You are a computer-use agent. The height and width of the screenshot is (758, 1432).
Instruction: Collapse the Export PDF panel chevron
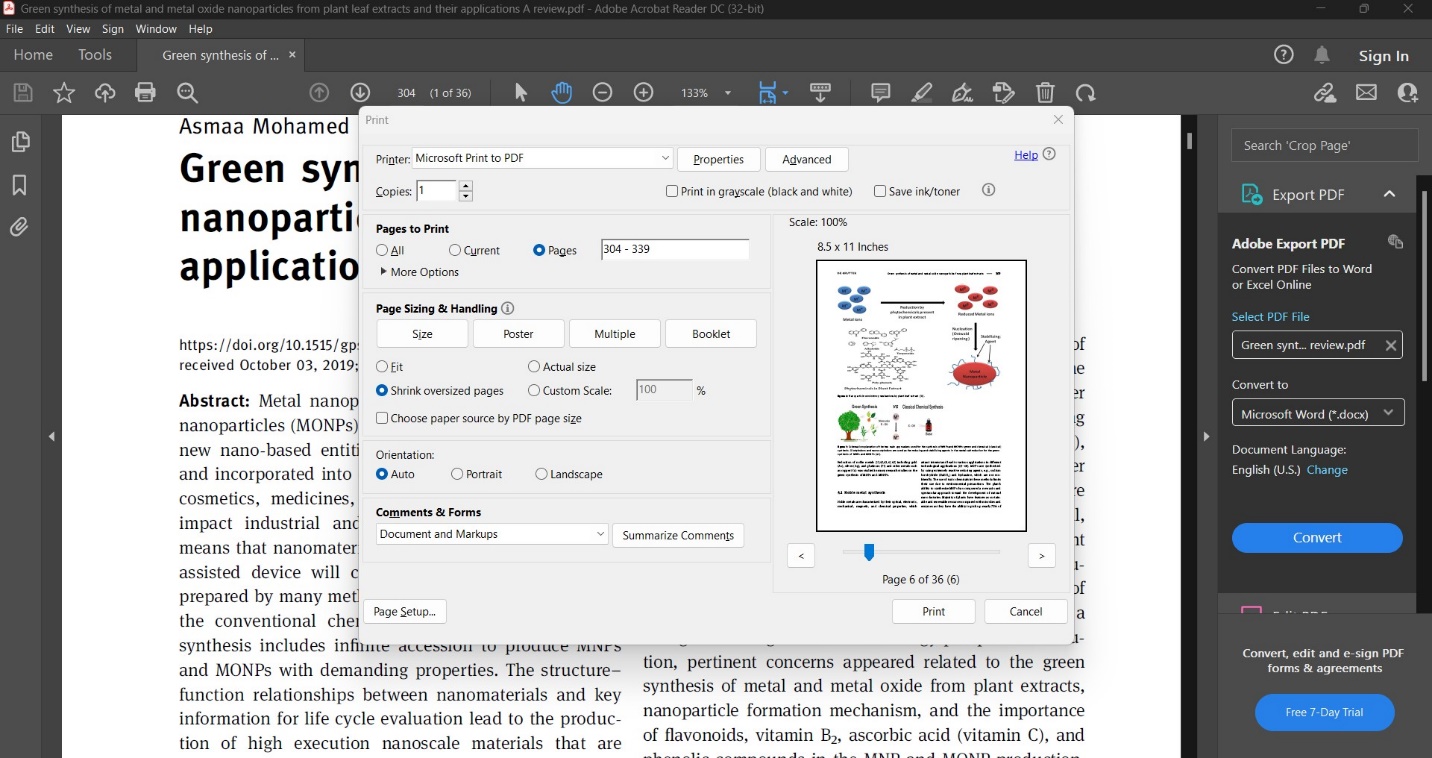click(x=1390, y=194)
